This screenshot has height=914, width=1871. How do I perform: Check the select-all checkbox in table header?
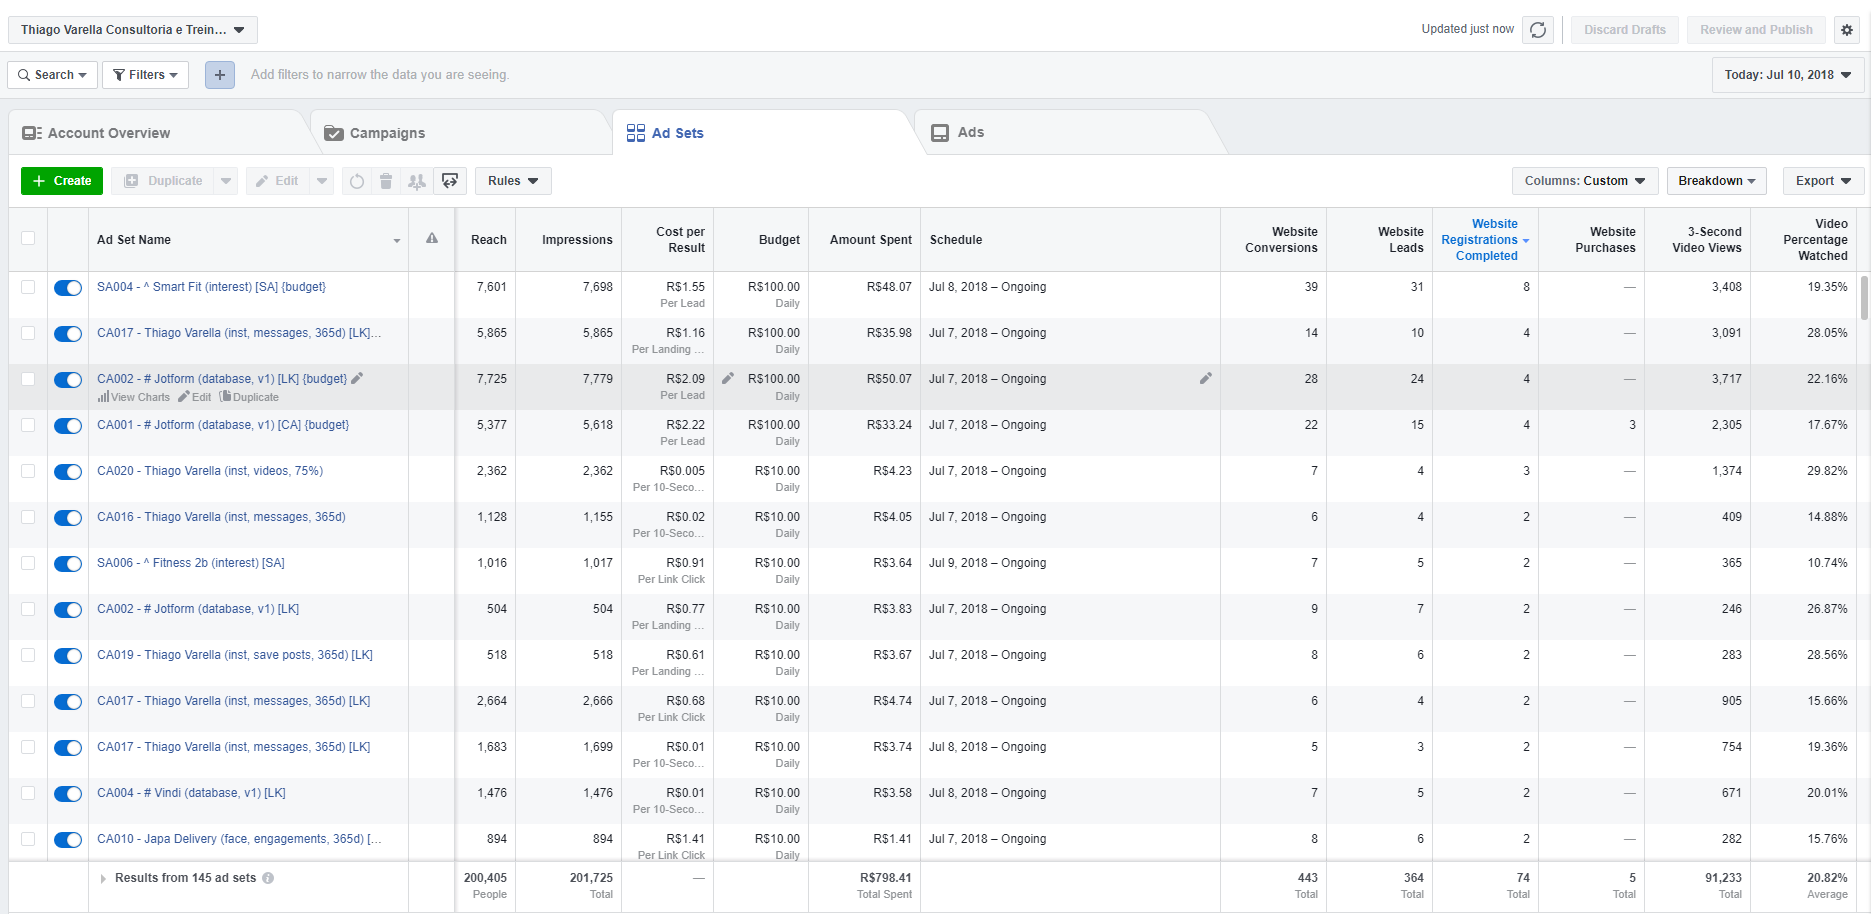[28, 238]
